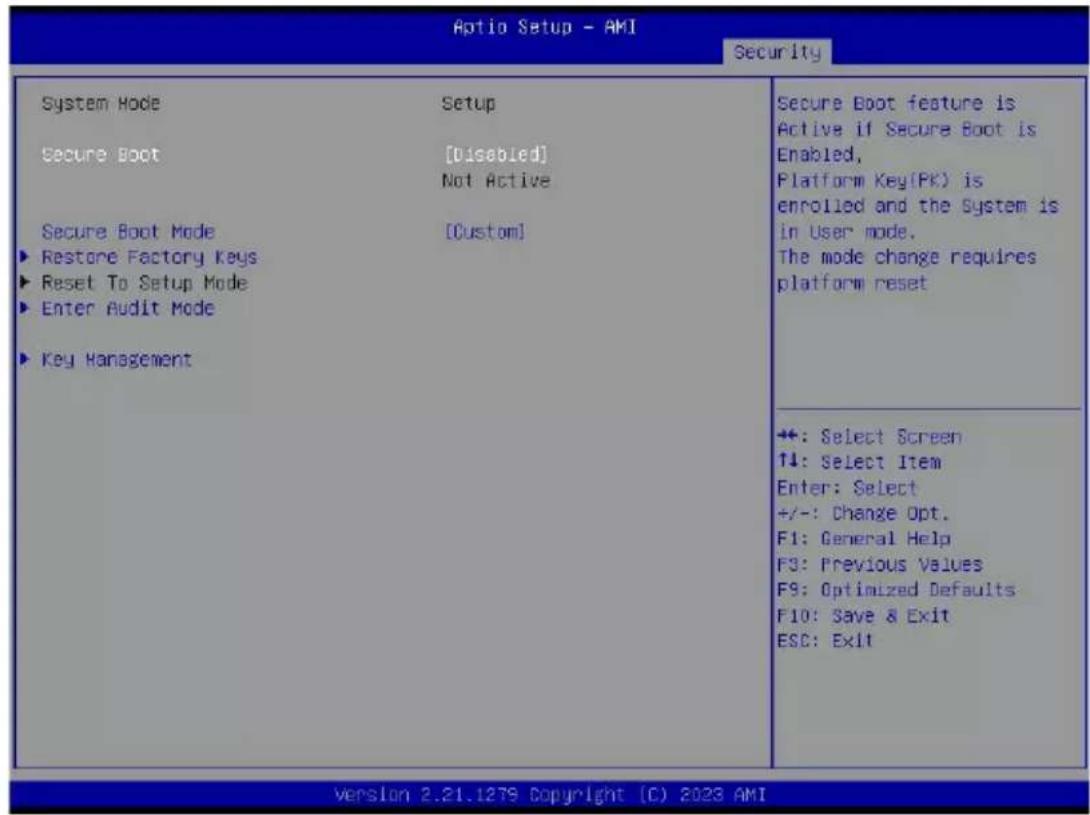Screen dimensions: 1090x815
Task: Click the F9: Optimized Defaults hint
Action: point(896,590)
